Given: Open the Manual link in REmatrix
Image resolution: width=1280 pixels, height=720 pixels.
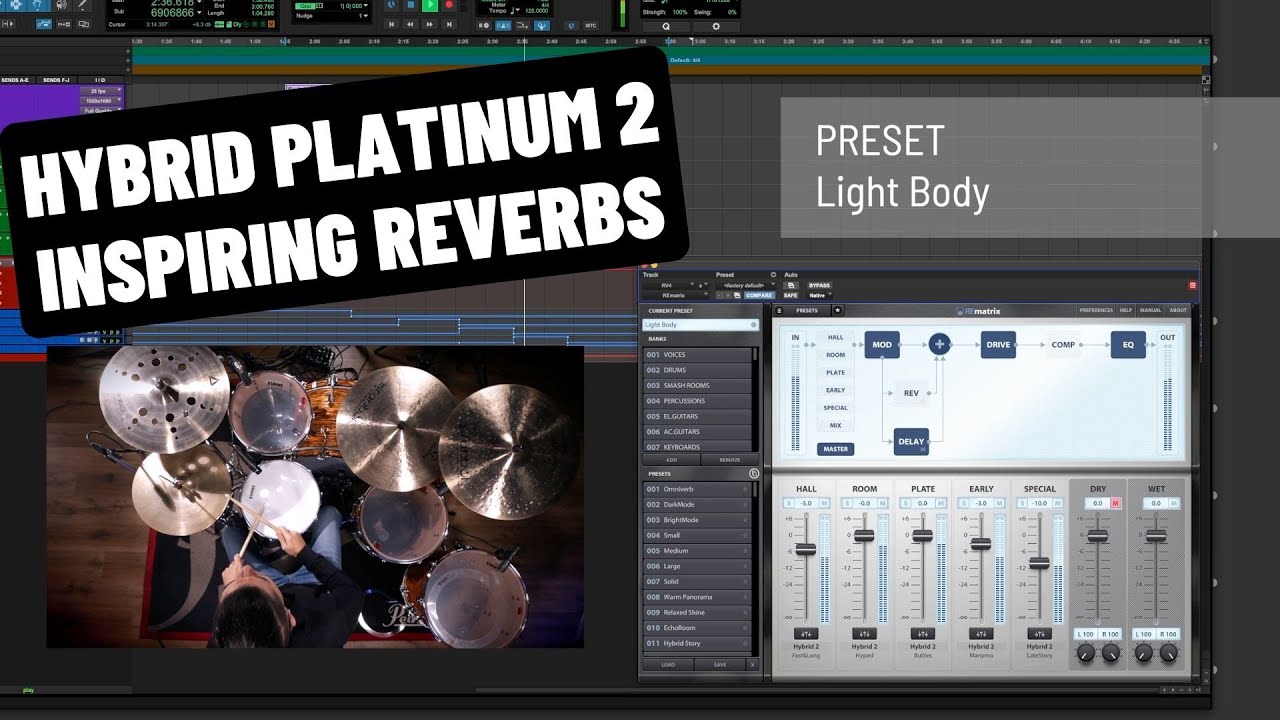Looking at the screenshot, I should [1150, 310].
